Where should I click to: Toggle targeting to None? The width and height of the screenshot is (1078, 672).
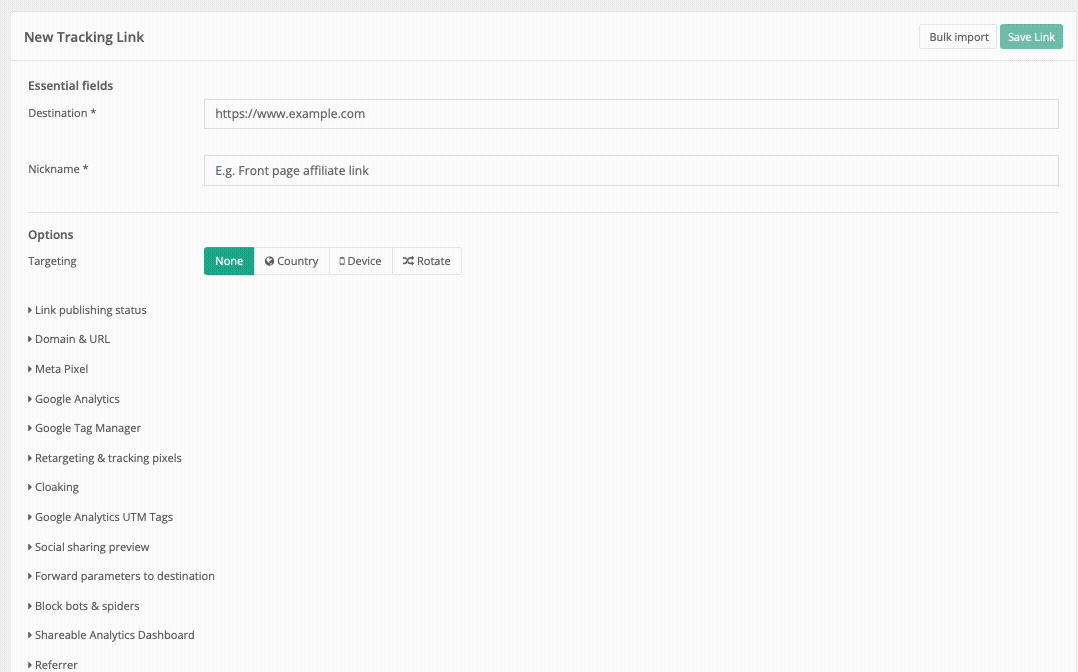228,260
